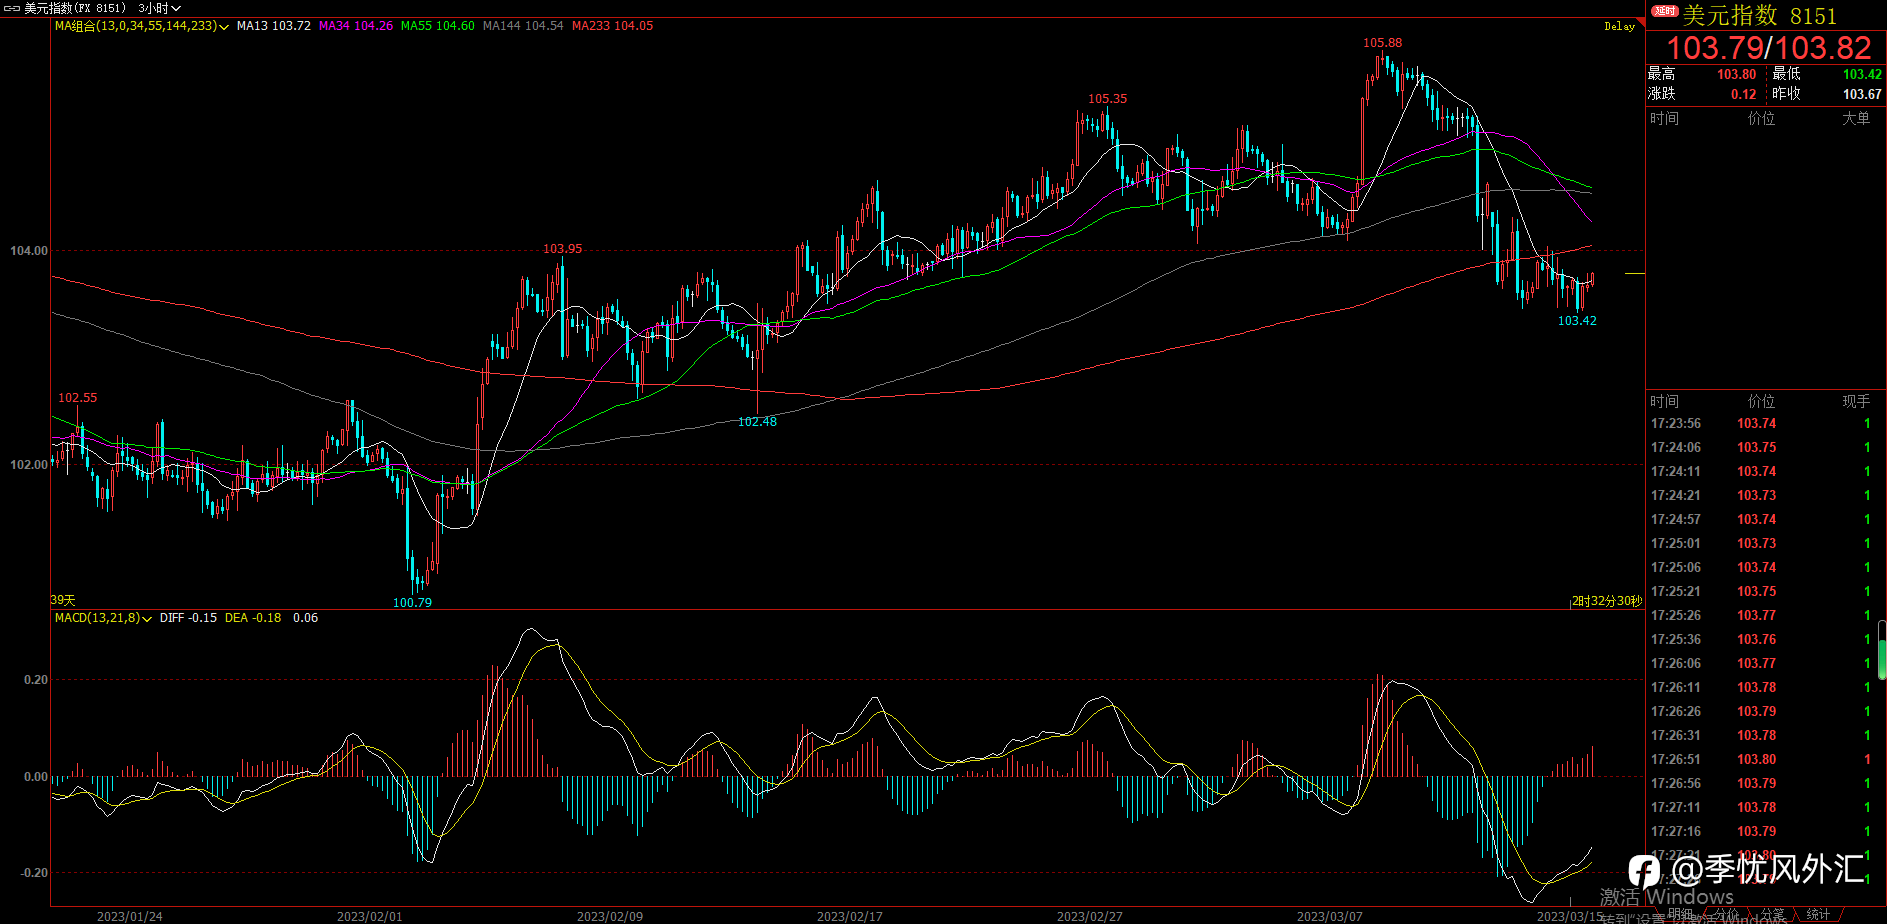Screen dimensions: 1887x924
Task: Click the 100.79 low price marker
Action: pyautogui.click(x=412, y=602)
